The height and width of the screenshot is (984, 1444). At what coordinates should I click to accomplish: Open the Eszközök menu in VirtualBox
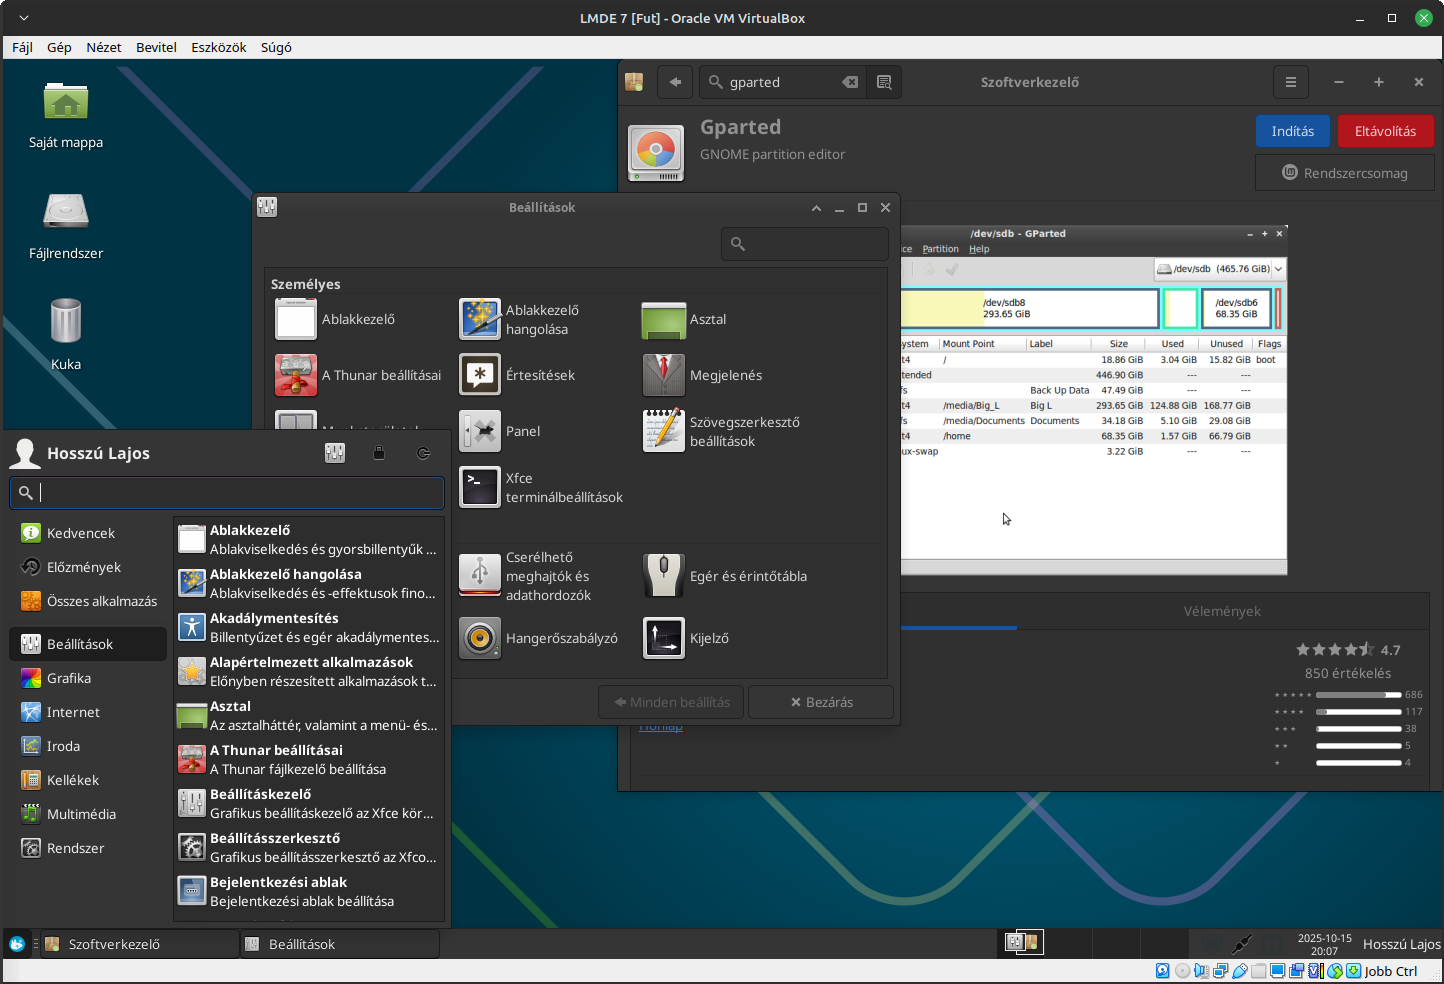click(x=218, y=47)
